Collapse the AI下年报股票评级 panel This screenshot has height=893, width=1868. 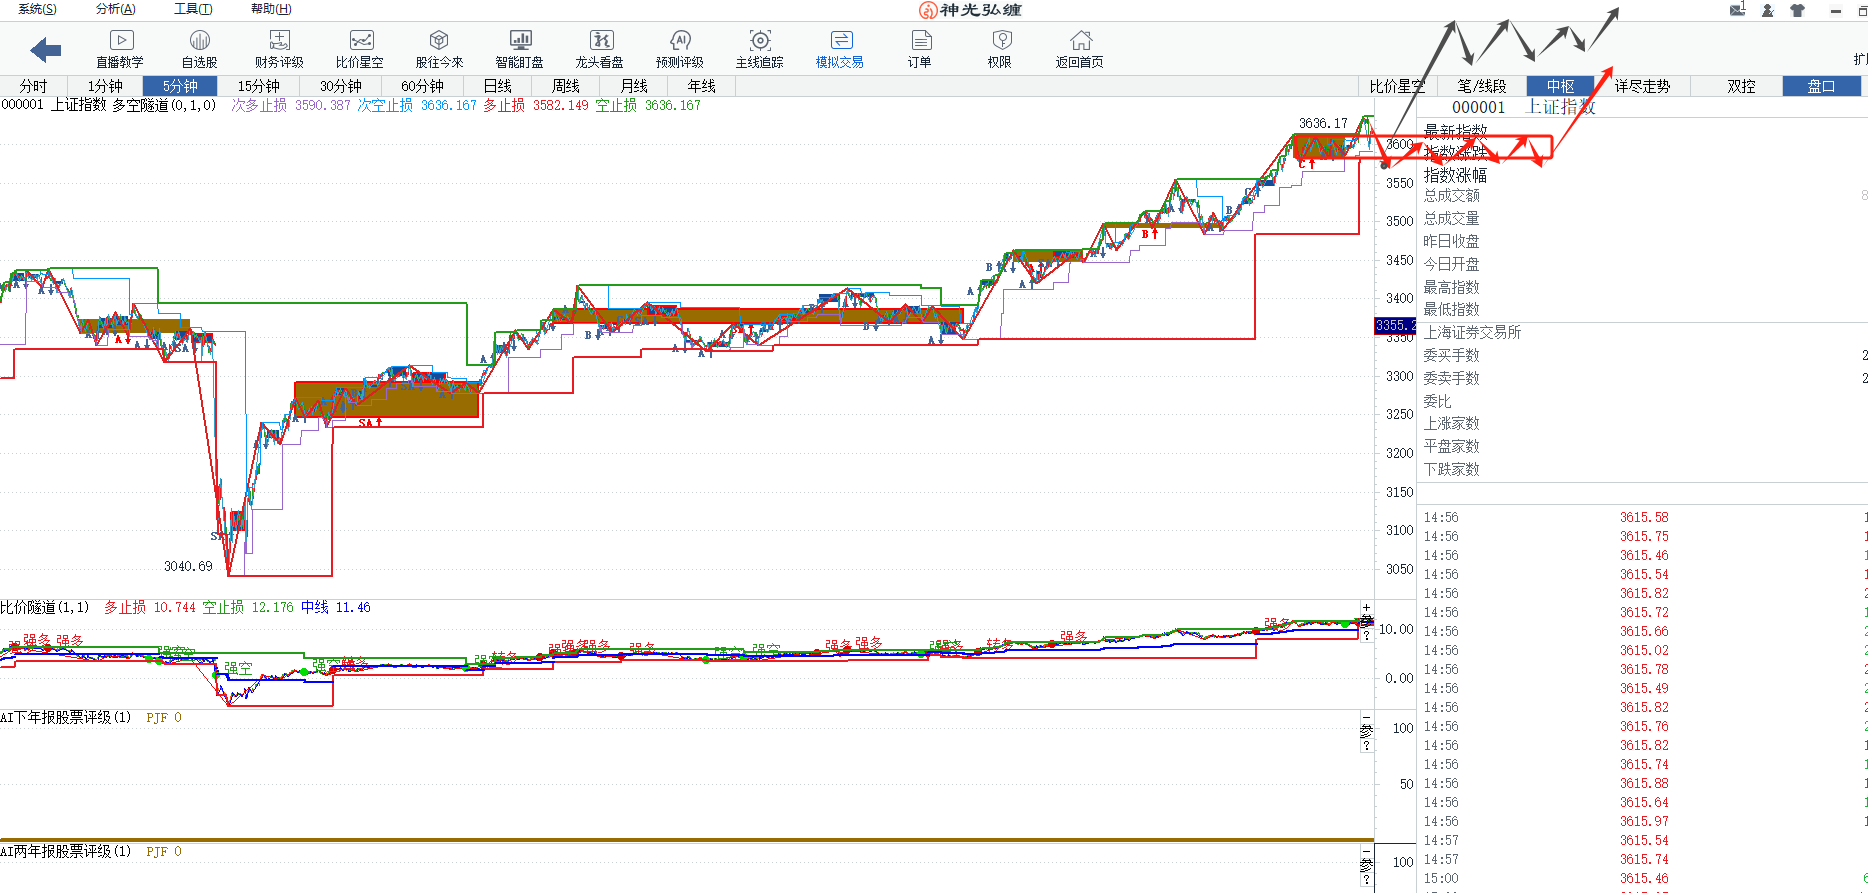click(1366, 717)
